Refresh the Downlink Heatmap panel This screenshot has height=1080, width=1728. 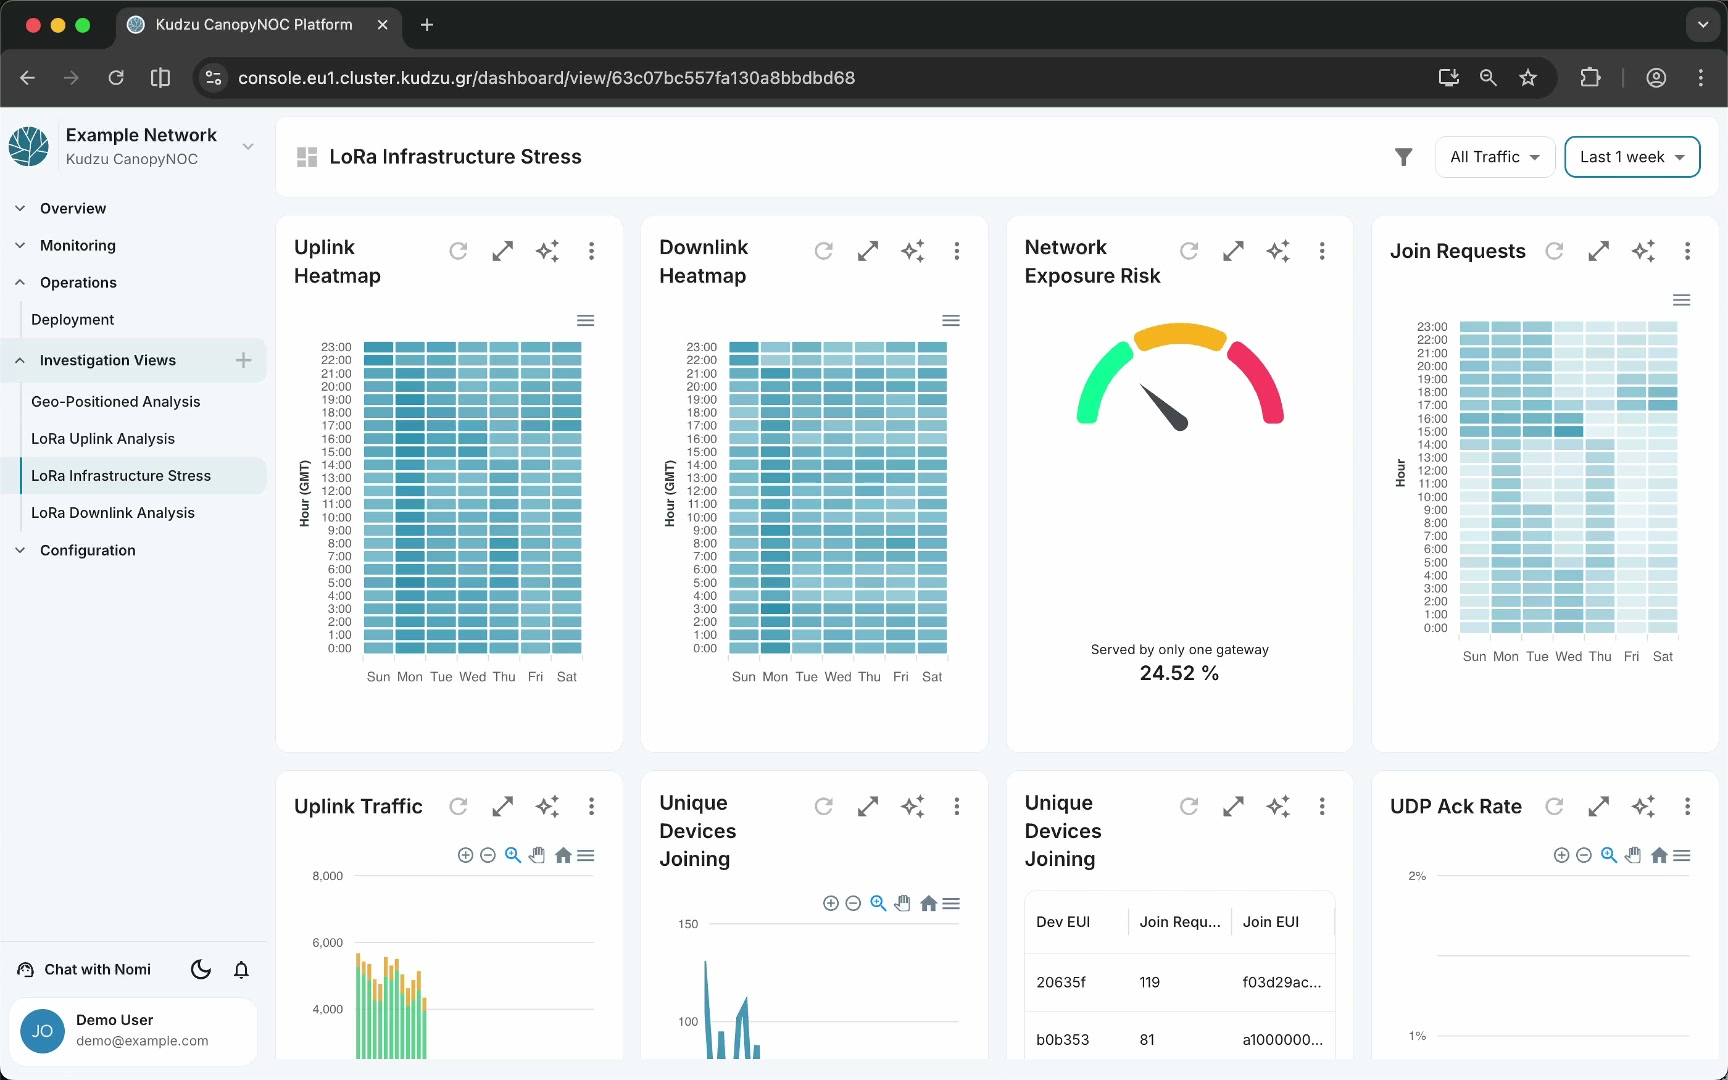click(824, 251)
